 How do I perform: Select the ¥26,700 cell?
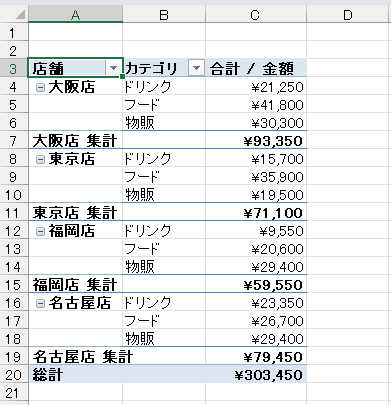(256, 321)
